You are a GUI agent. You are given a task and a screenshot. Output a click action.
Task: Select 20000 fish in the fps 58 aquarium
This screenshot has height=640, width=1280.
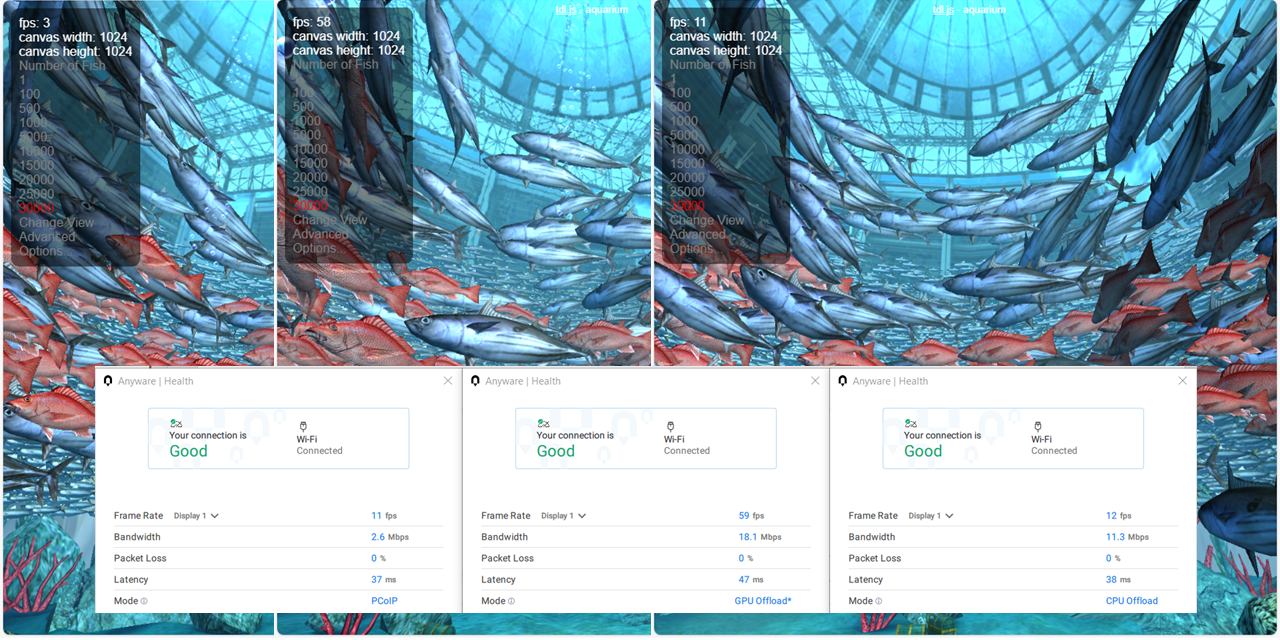[x=310, y=177]
